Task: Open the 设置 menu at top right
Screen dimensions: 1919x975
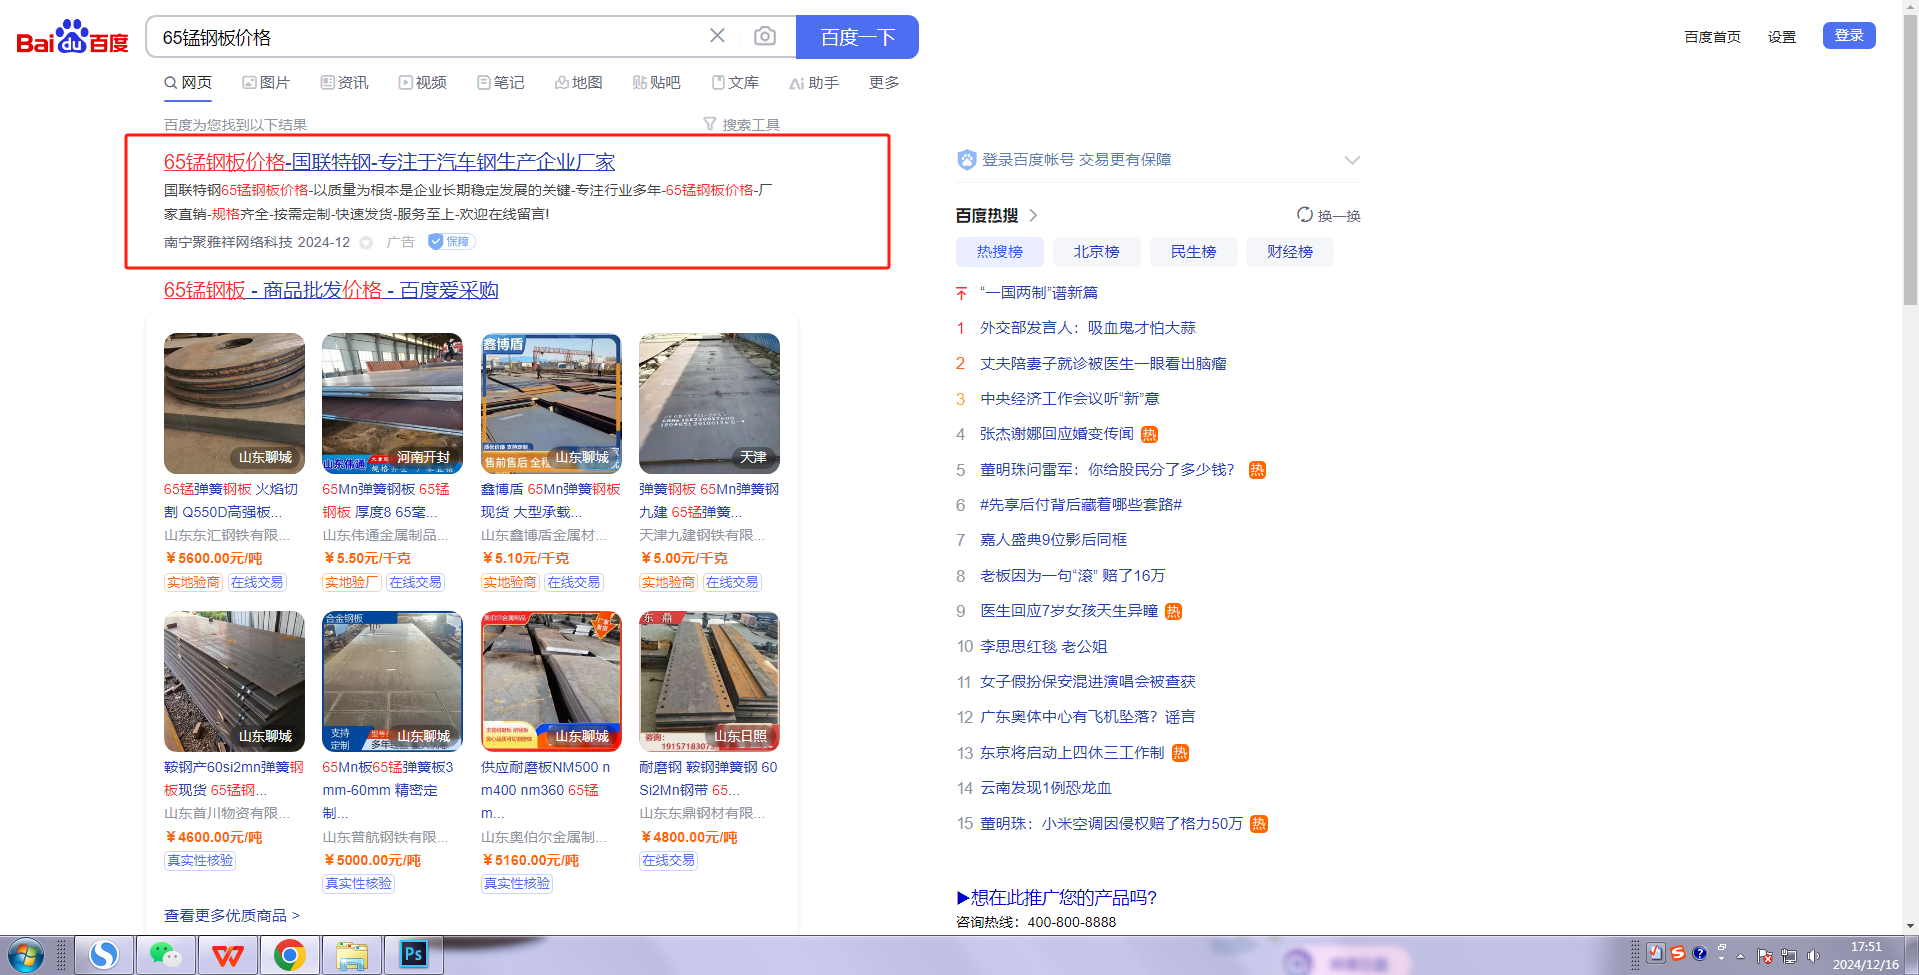Action: click(1782, 37)
